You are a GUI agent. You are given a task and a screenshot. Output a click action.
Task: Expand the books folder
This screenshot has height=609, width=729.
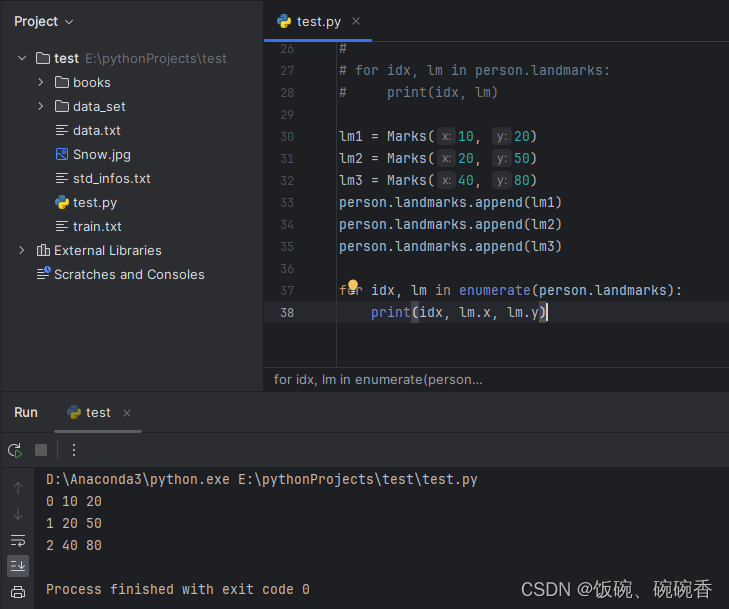[40, 82]
